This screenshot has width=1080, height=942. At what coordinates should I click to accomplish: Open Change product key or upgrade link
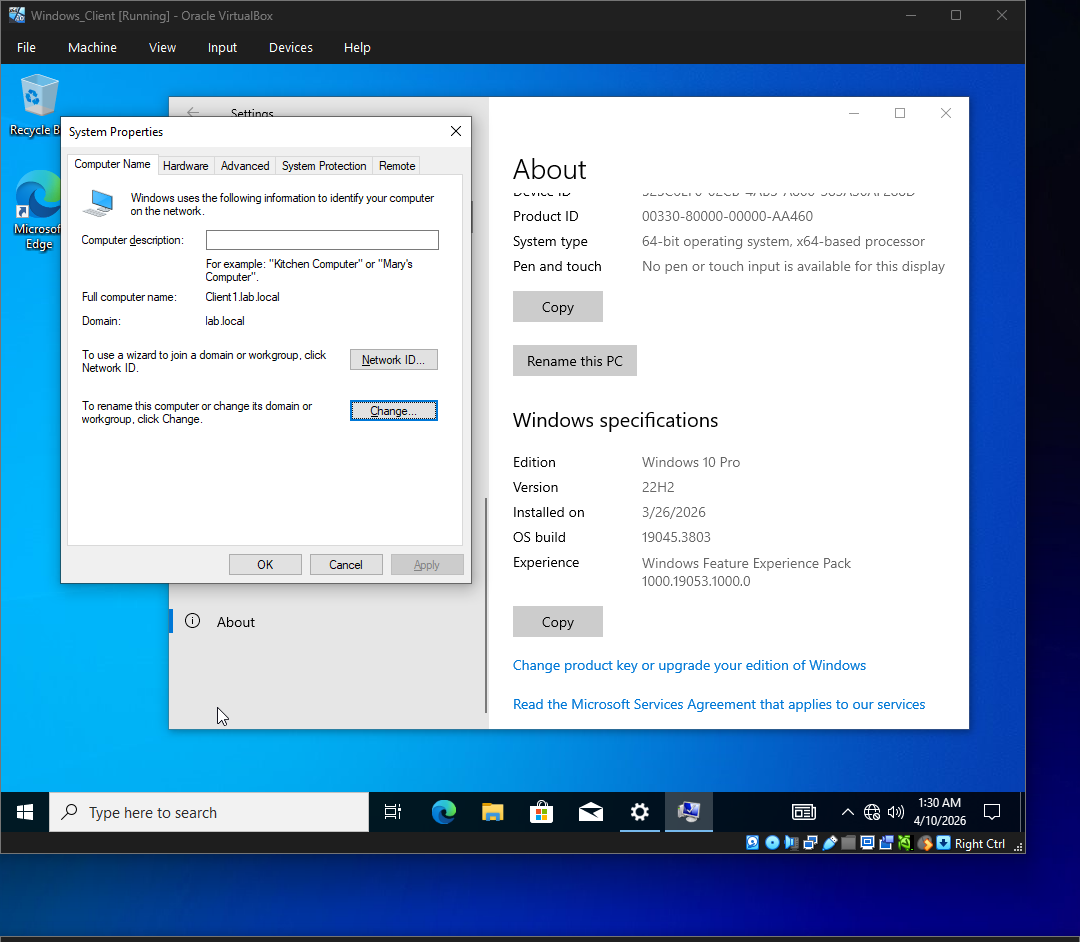tap(689, 665)
